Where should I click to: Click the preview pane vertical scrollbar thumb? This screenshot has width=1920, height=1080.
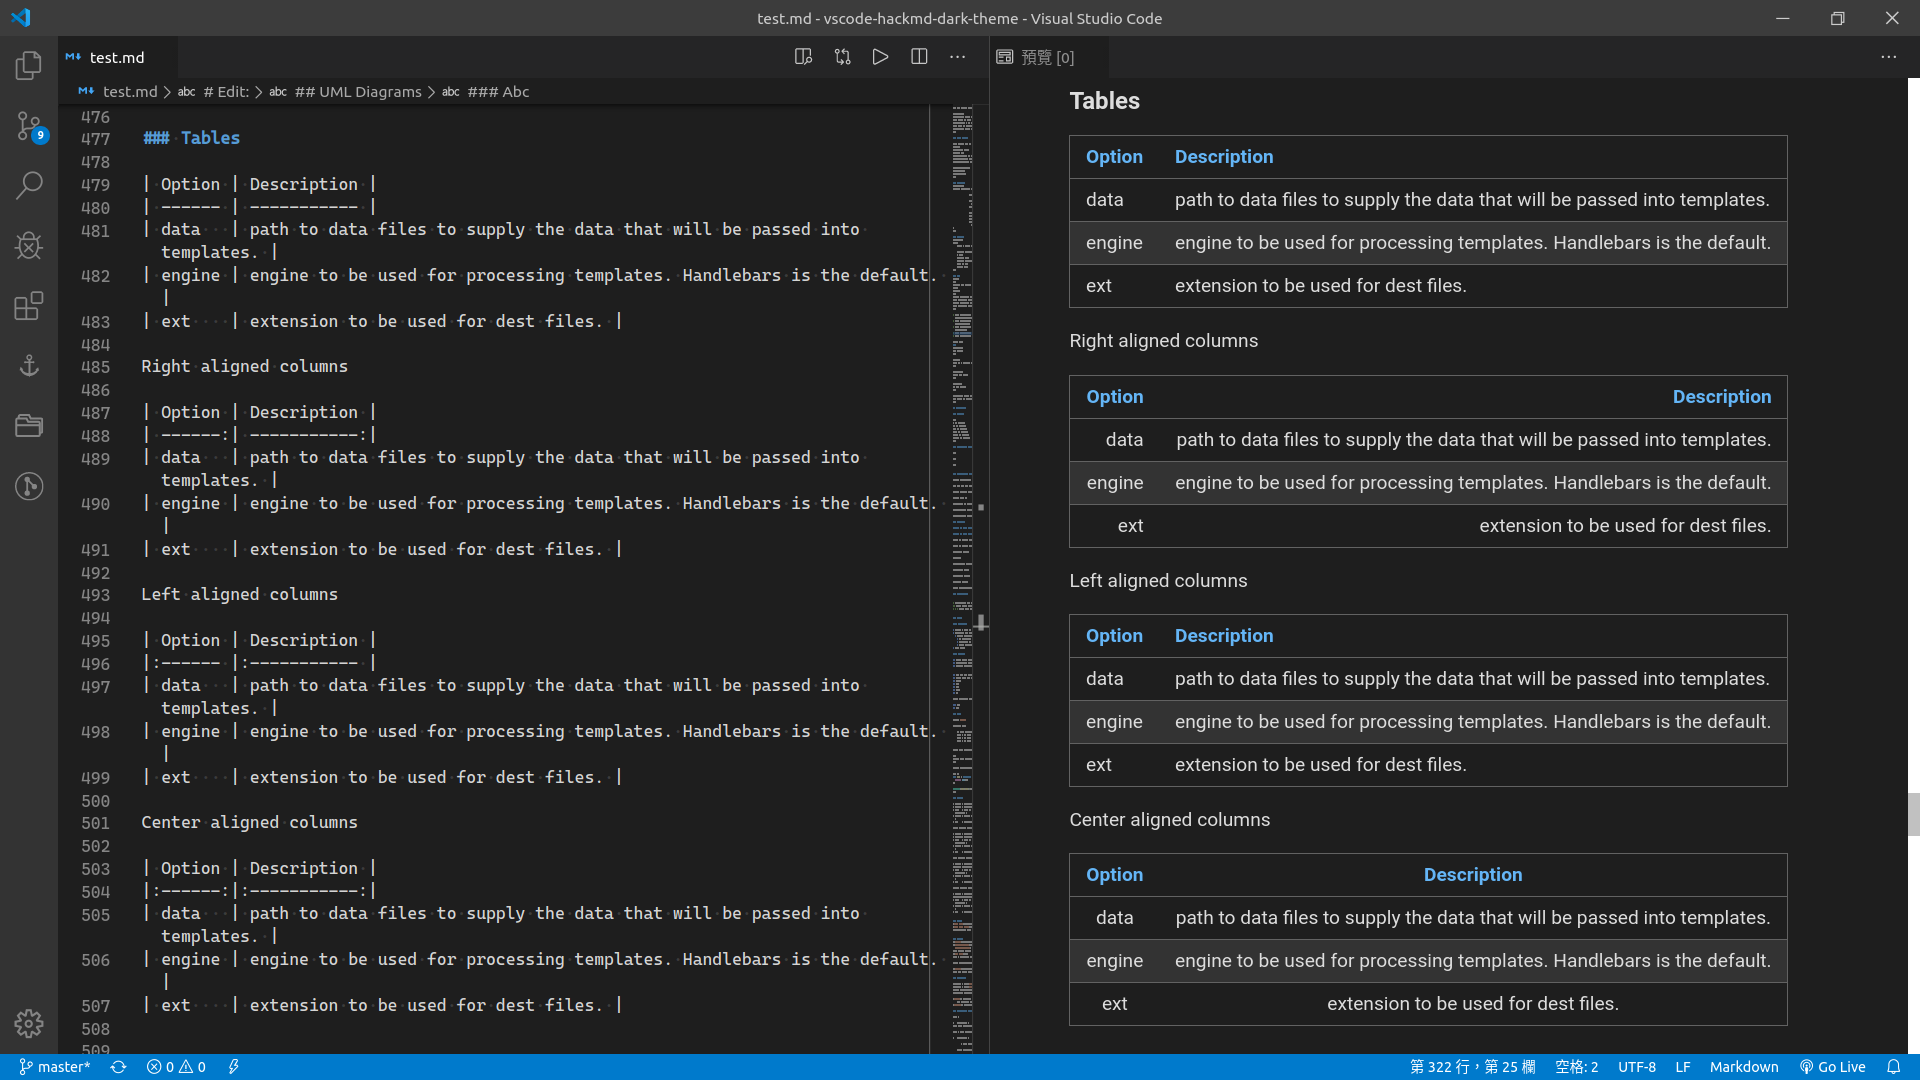[x=1913, y=813]
